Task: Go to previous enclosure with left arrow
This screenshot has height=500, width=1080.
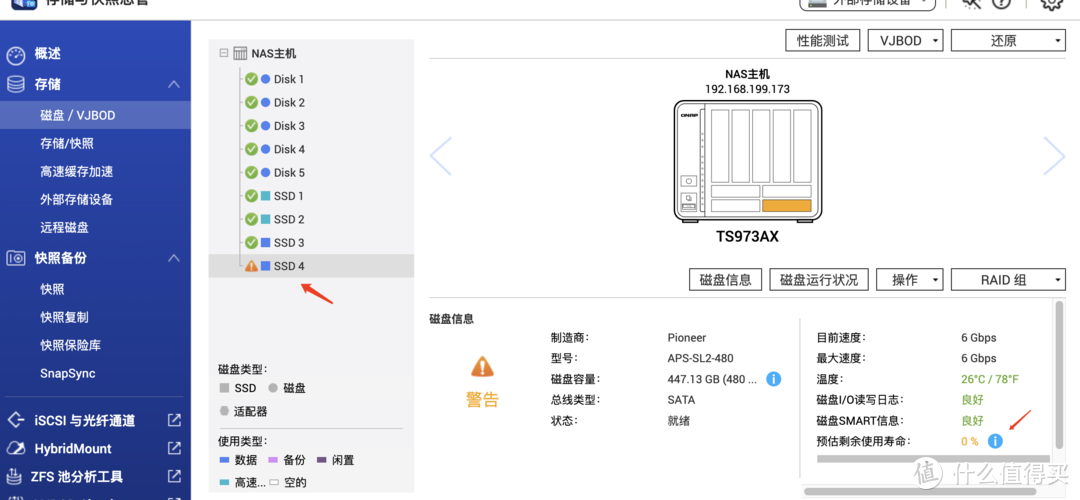Action: [441, 156]
